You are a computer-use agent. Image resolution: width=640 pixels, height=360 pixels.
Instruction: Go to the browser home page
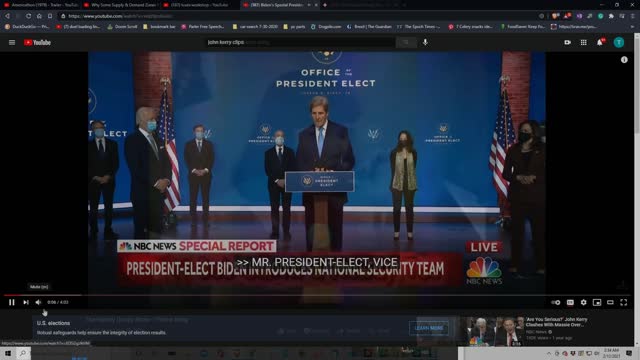click(39, 16)
